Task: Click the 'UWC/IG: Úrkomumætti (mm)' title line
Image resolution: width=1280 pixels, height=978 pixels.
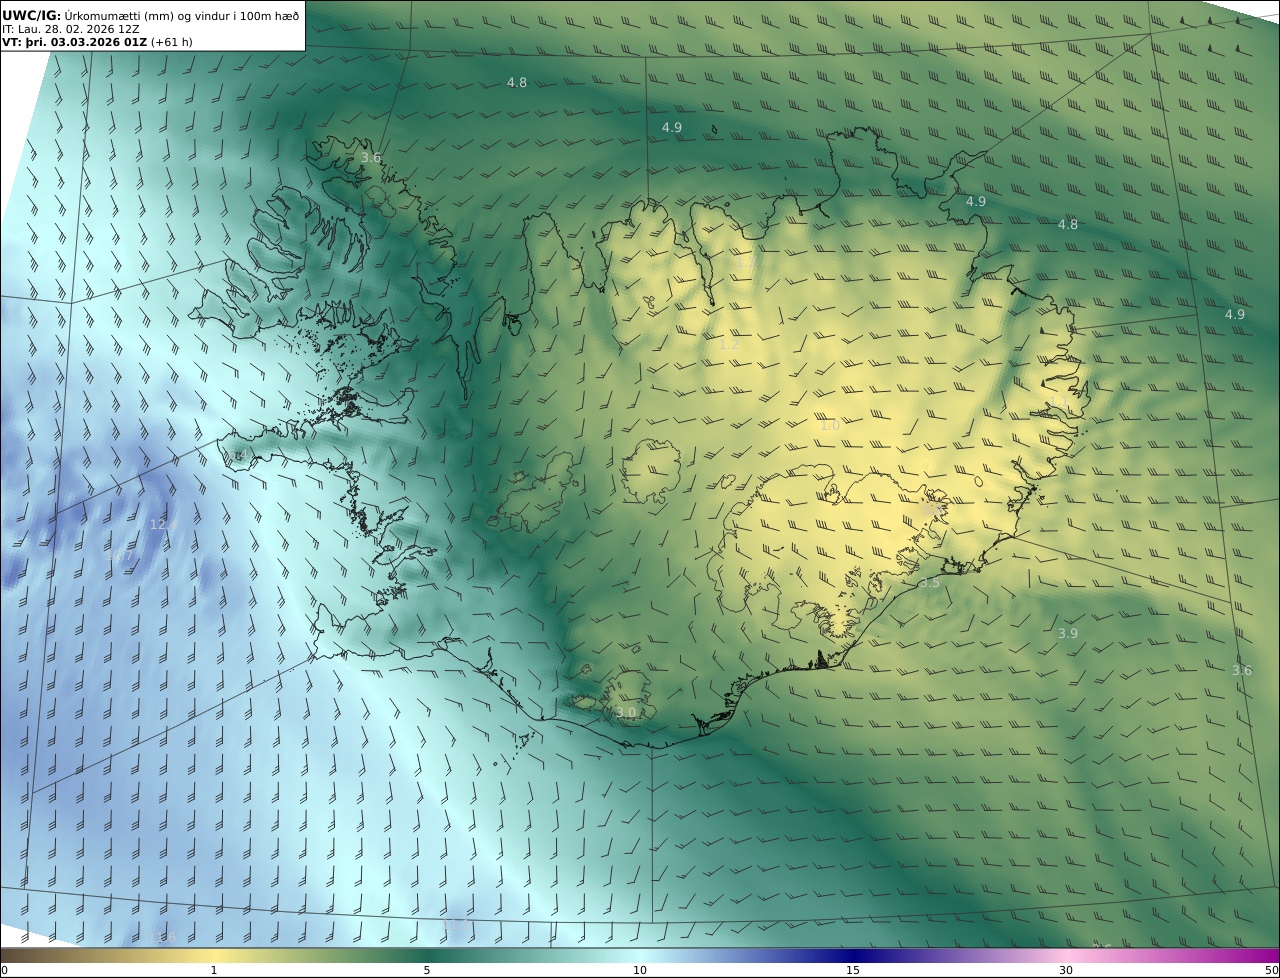Action: tap(151, 15)
